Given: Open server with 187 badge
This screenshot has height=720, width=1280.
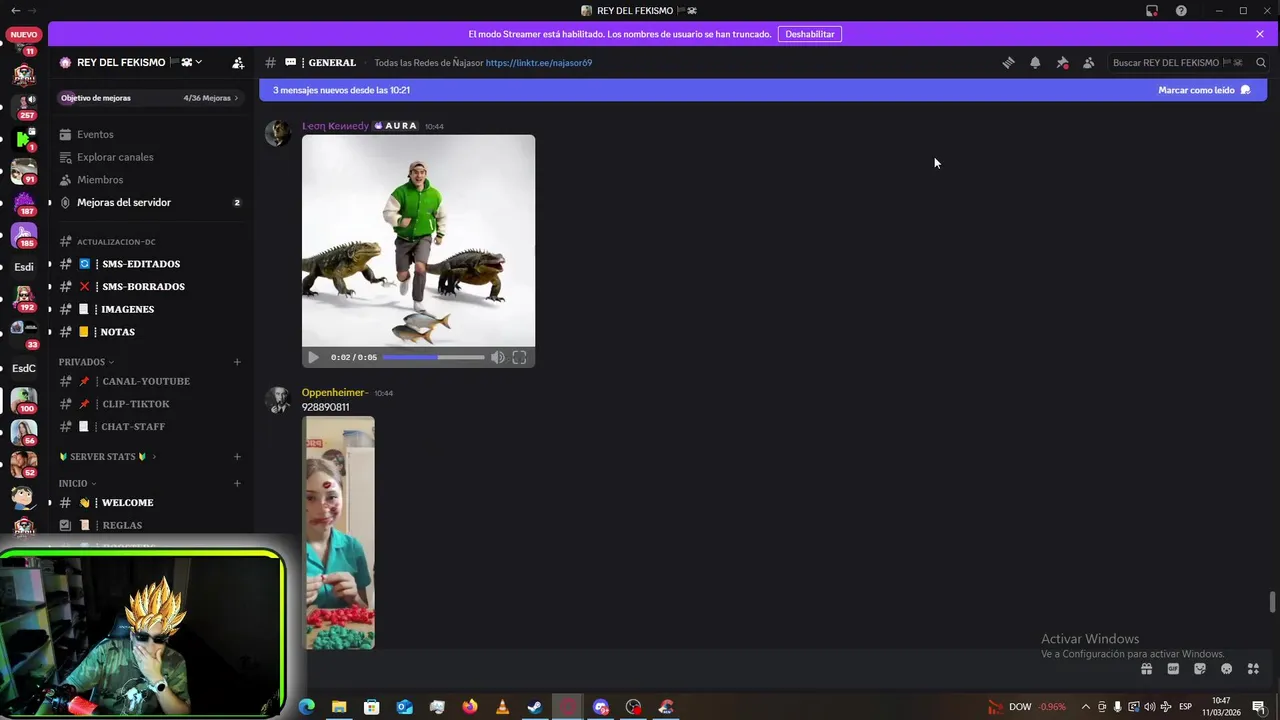Looking at the screenshot, I should [x=24, y=204].
